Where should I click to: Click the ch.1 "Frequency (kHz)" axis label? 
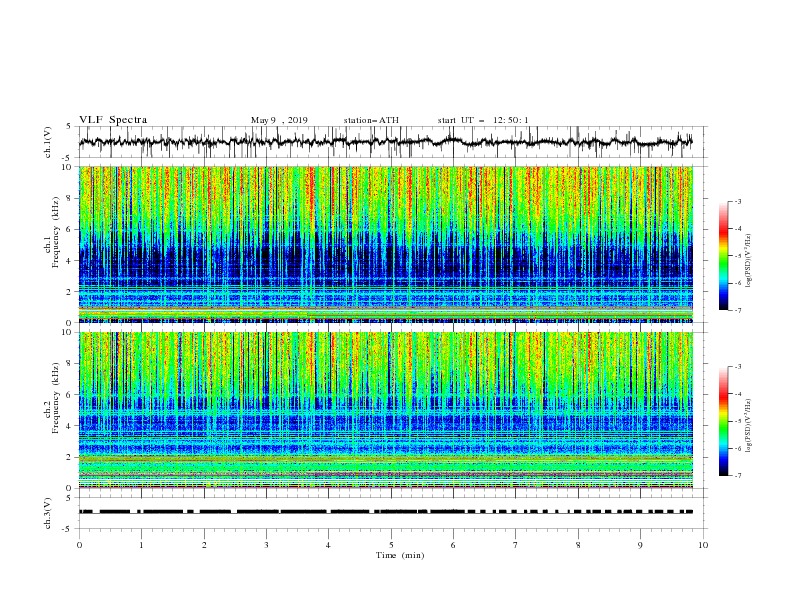tap(56, 232)
